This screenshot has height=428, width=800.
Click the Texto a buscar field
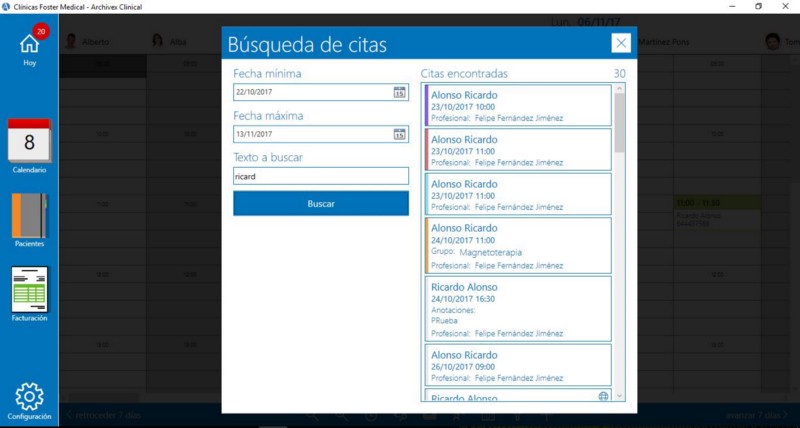pos(321,176)
